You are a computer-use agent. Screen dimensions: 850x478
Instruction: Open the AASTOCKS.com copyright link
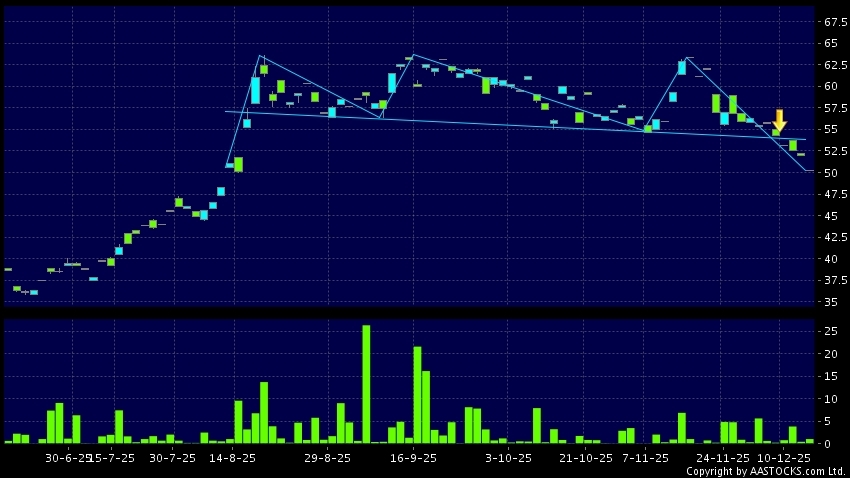coord(766,471)
